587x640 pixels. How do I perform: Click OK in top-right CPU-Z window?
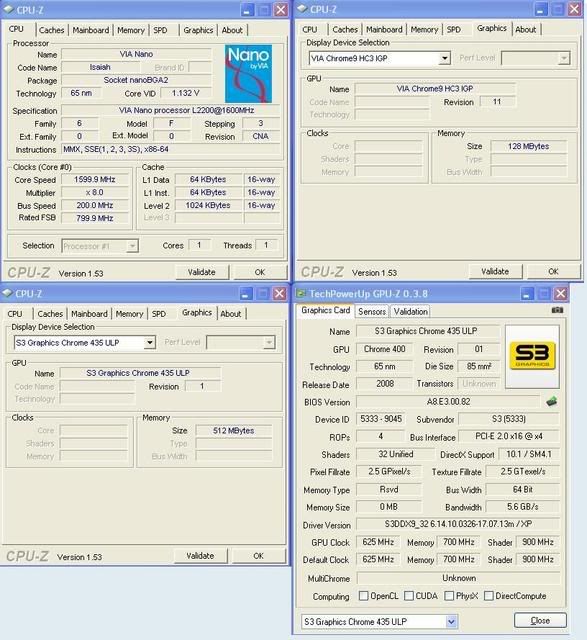click(x=553, y=271)
